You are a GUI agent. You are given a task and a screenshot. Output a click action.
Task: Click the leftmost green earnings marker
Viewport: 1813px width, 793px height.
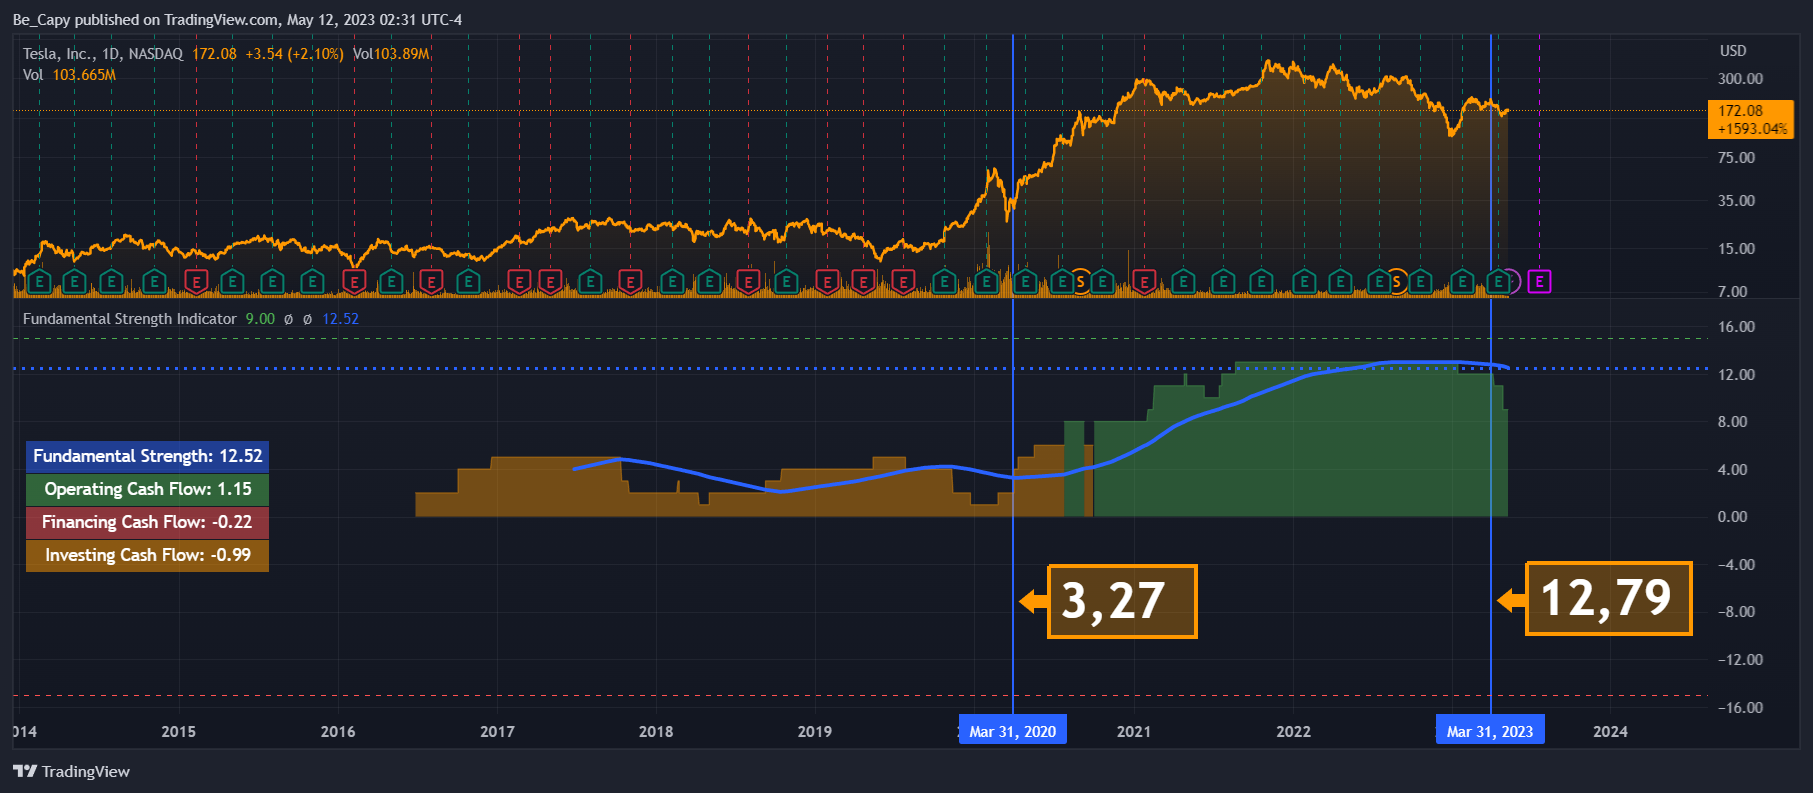pos(39,282)
